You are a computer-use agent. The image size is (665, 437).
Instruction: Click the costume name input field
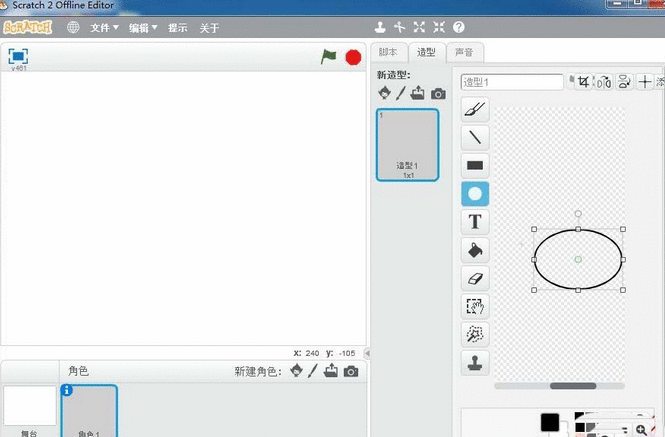coord(512,82)
